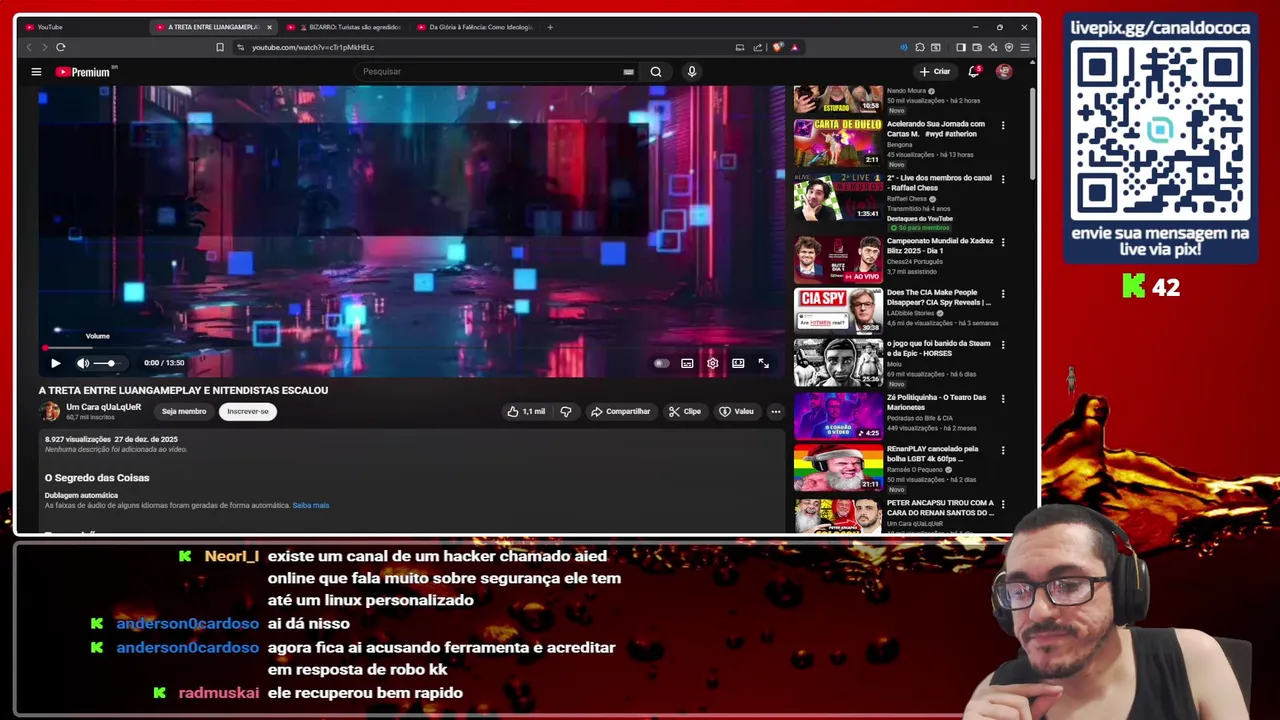1280x720 pixels.
Task: Open options for Live dos membros Raffael Chess
Action: pyautogui.click(x=1003, y=179)
